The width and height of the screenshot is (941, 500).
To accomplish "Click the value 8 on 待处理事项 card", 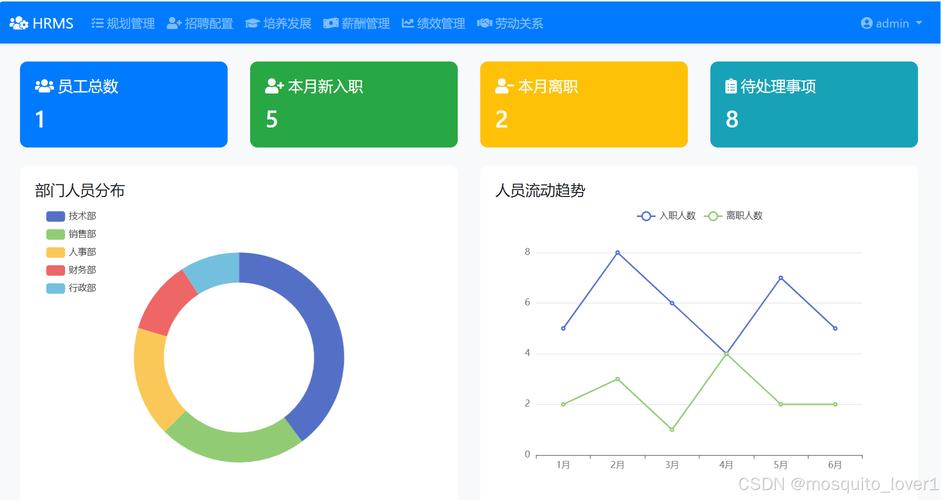I will pyautogui.click(x=732, y=119).
